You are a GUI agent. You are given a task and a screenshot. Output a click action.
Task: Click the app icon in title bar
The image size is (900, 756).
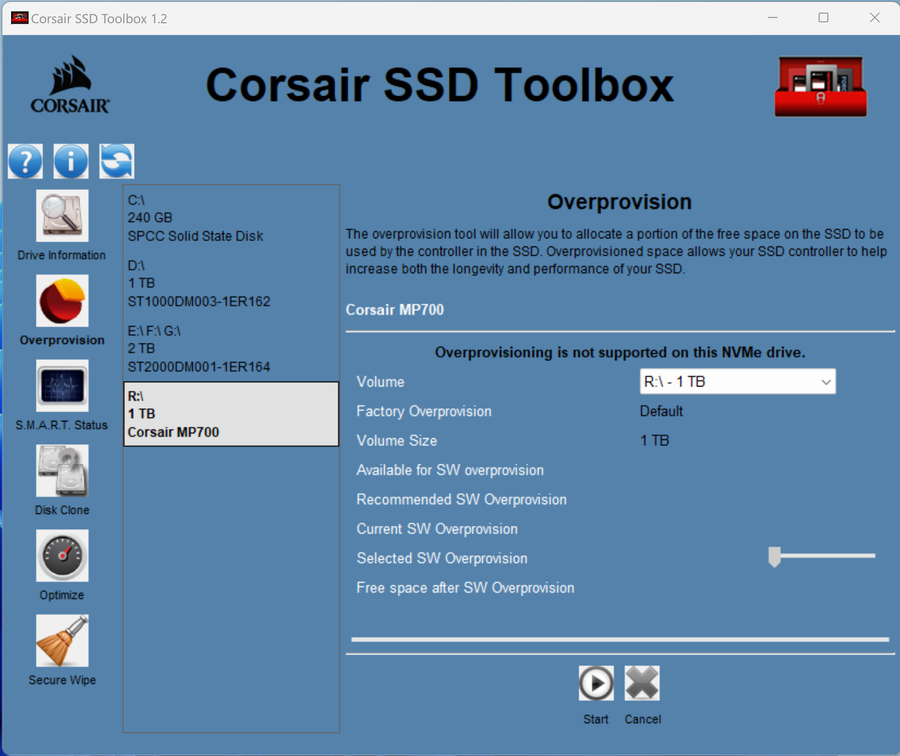coord(20,18)
